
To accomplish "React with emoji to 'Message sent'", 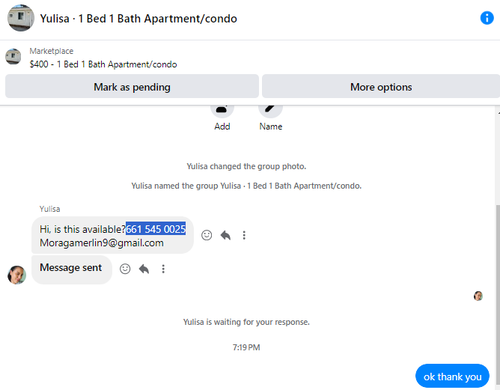I will 125,269.
